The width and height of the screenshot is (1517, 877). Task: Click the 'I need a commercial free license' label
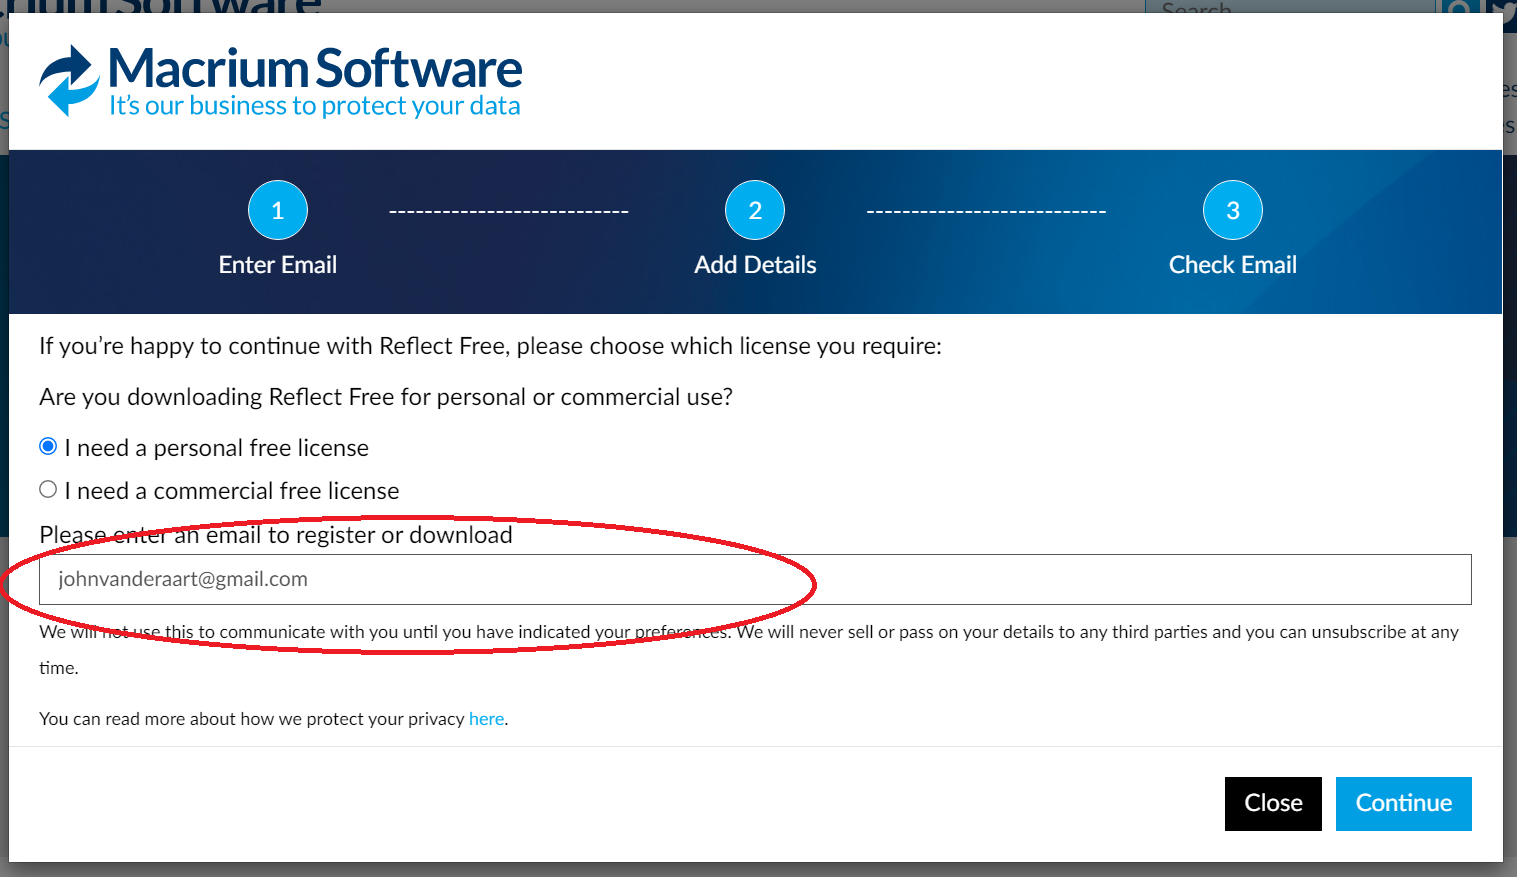[232, 491]
